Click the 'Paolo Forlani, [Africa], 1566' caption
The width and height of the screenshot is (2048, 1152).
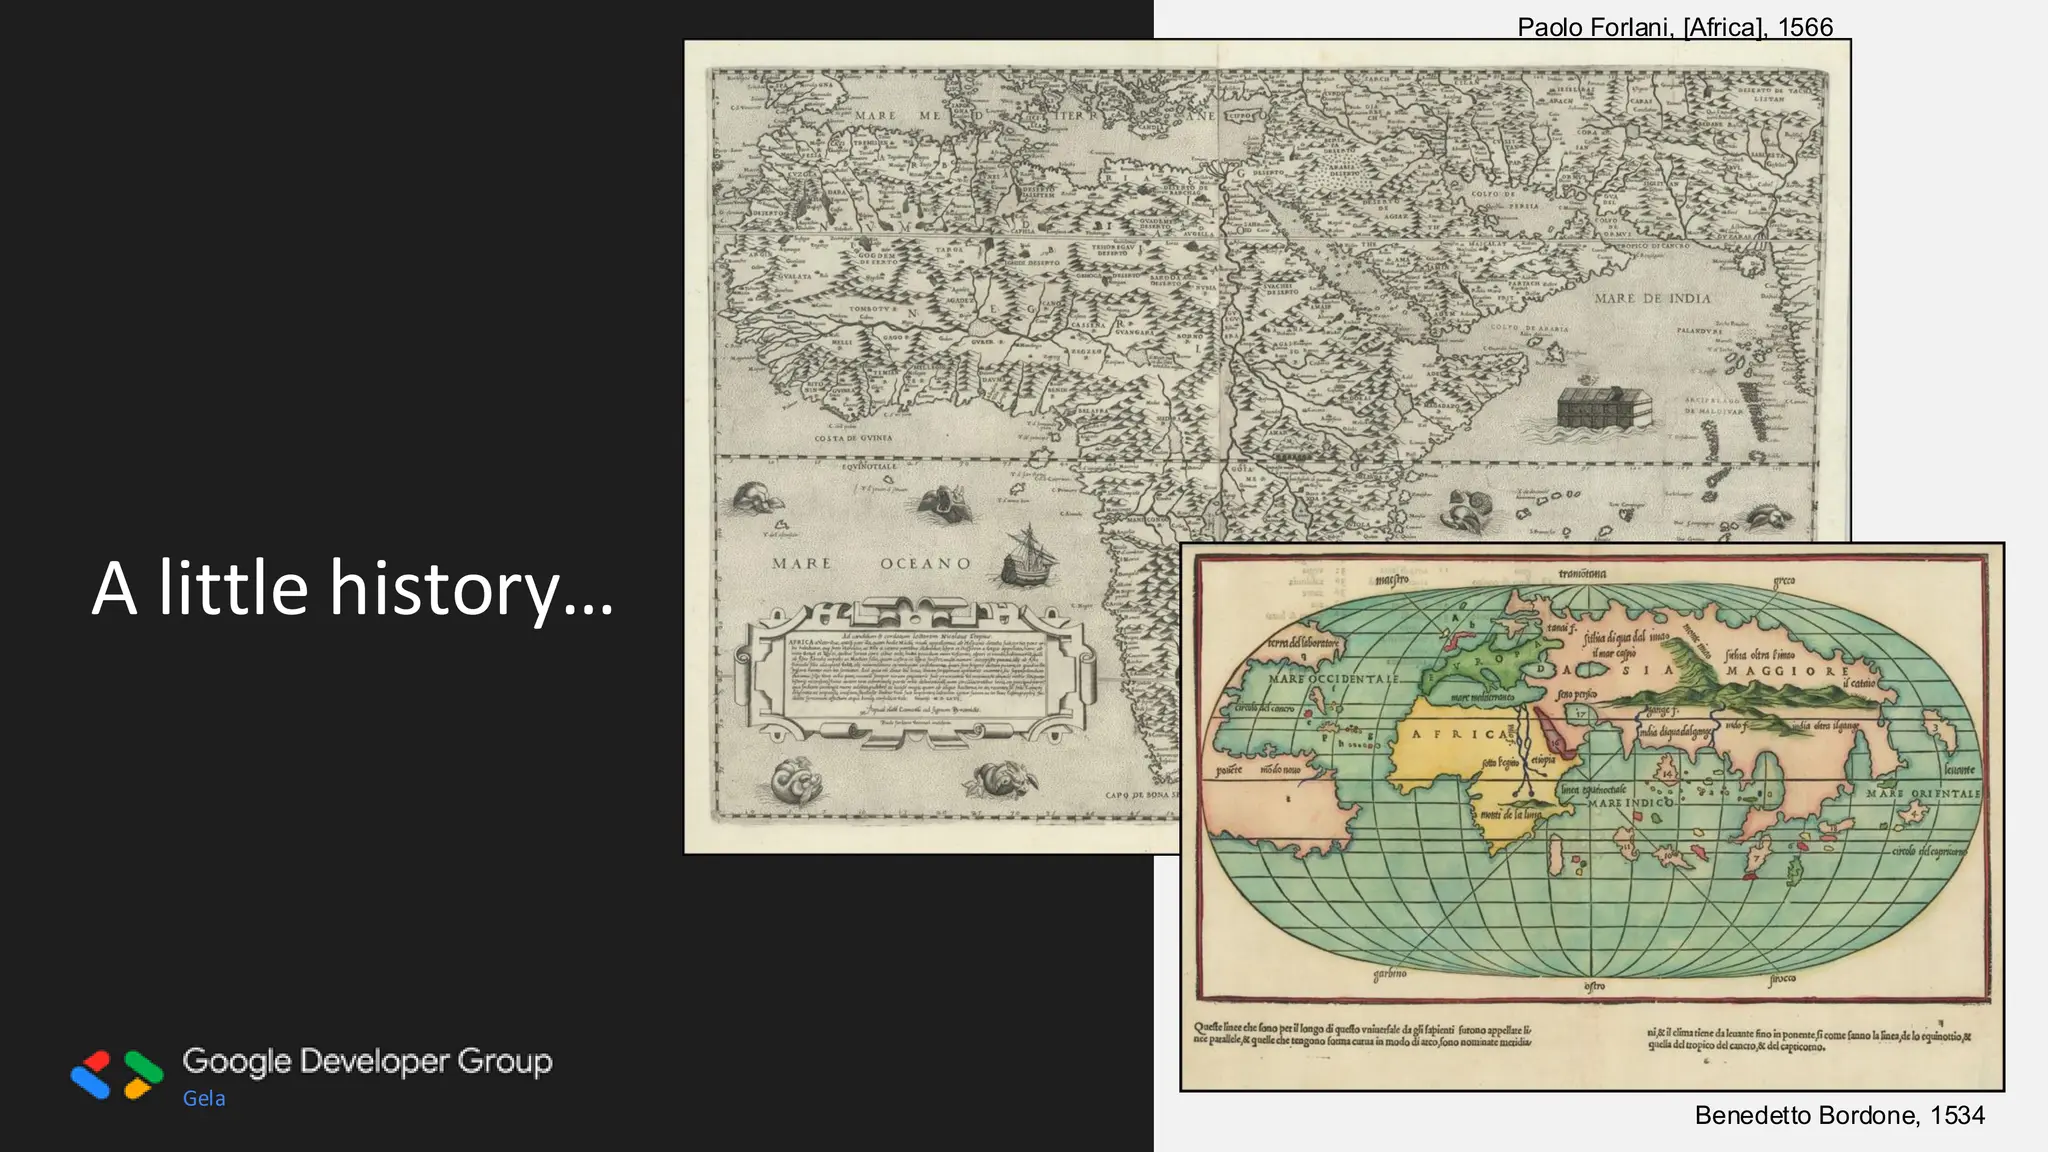1675,27
